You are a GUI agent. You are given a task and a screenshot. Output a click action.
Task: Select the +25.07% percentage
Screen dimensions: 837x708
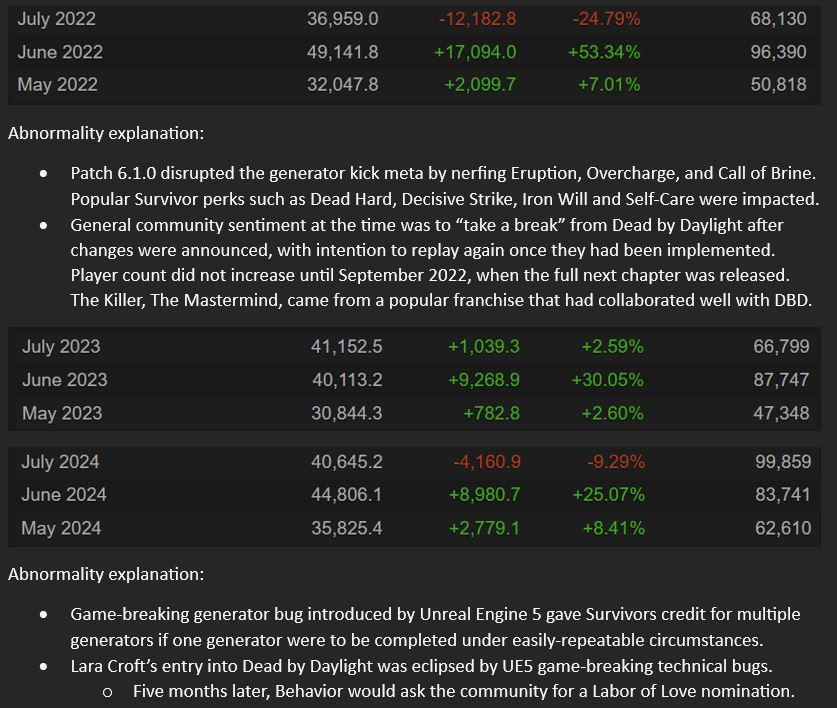point(609,495)
